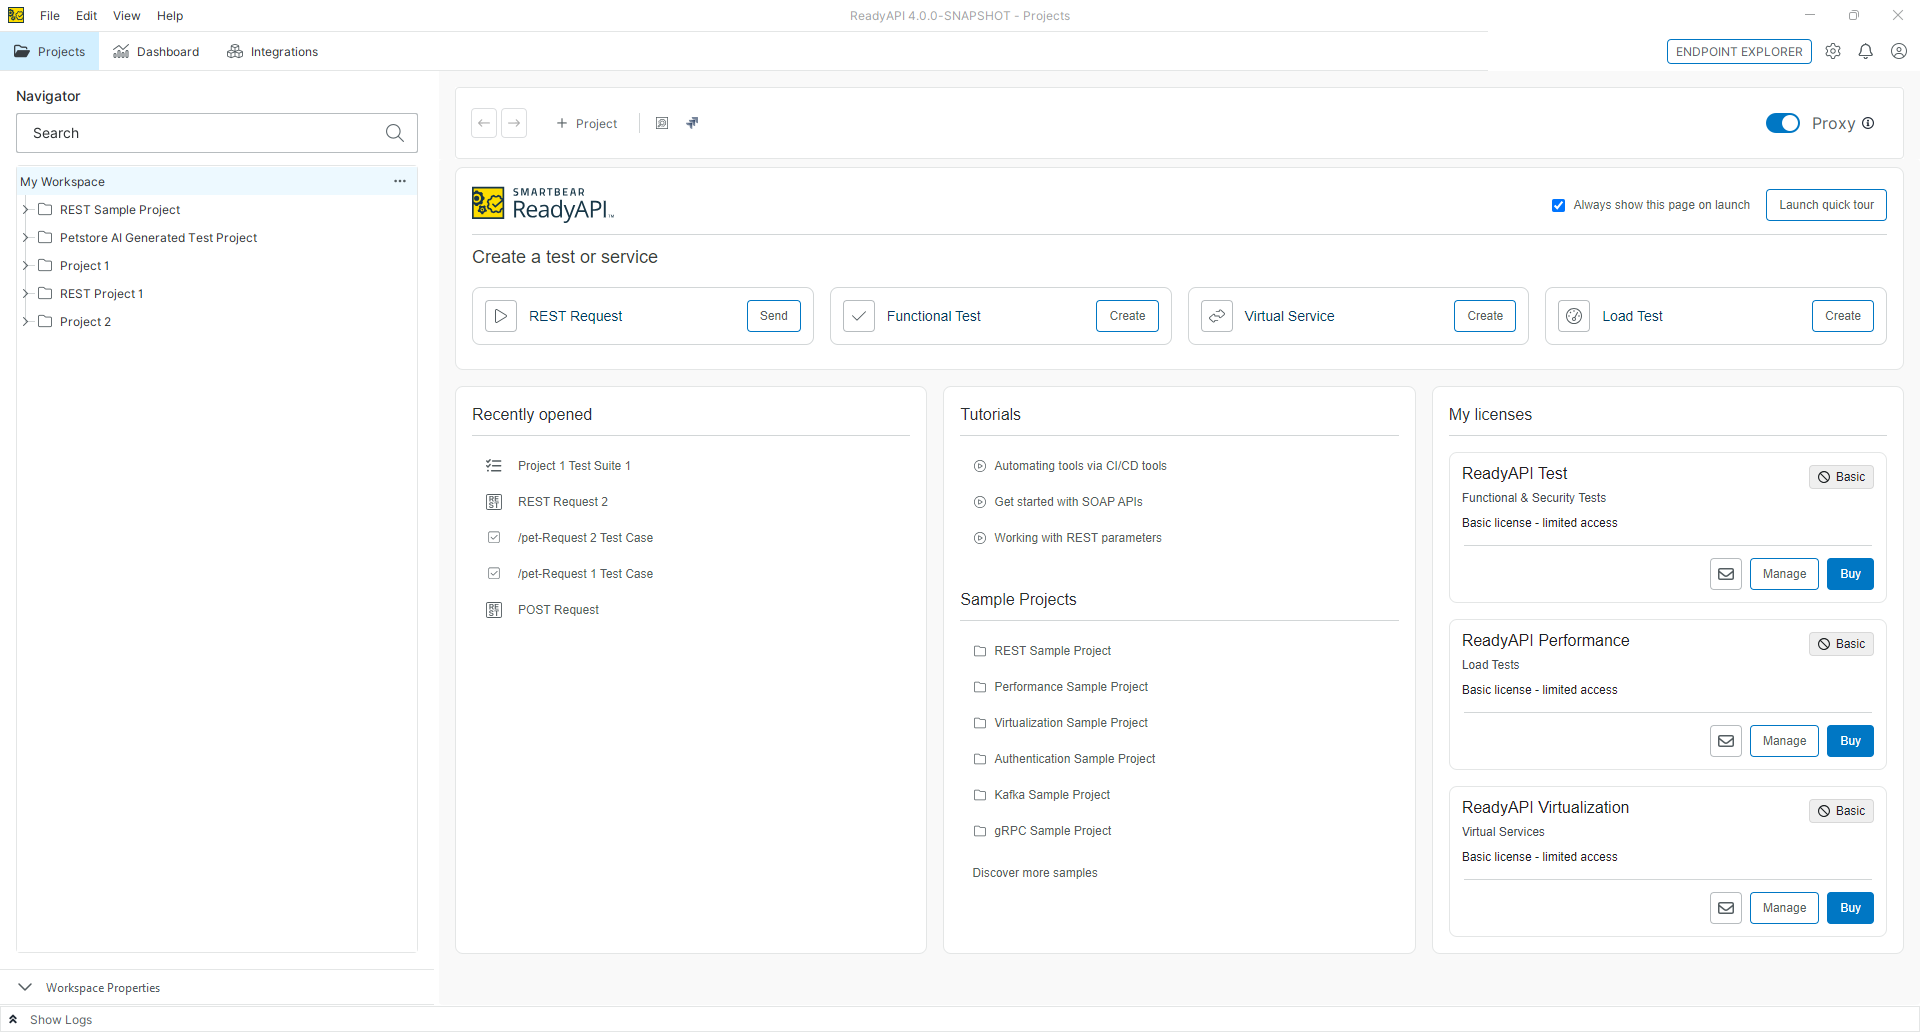Click the folder icon beside Kafka Sample Project
This screenshot has height=1032, width=1920.
tap(980, 795)
